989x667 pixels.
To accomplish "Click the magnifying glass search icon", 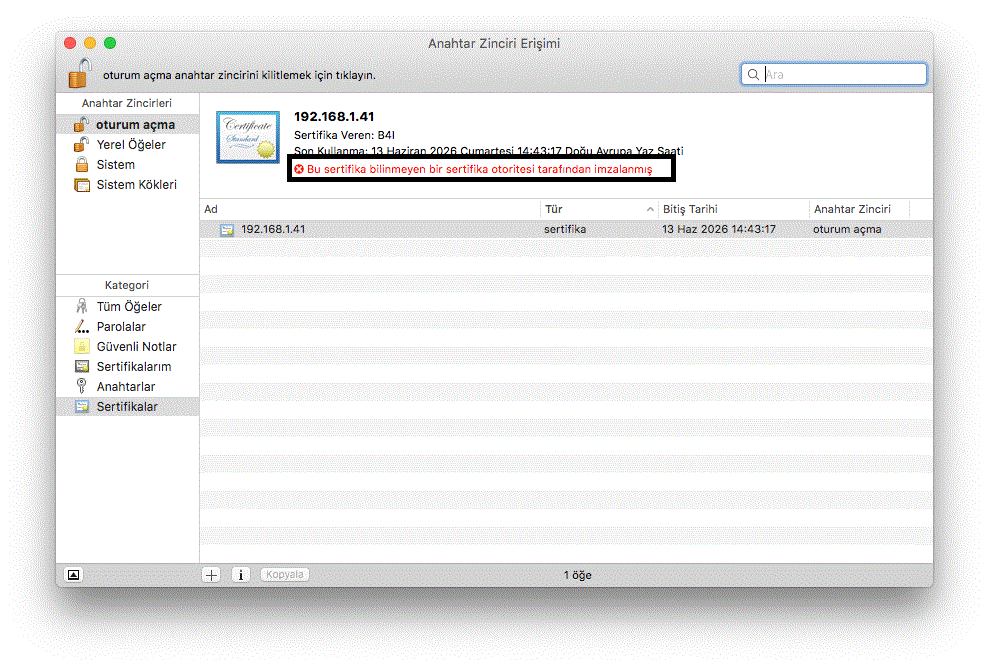I will click(x=753, y=74).
